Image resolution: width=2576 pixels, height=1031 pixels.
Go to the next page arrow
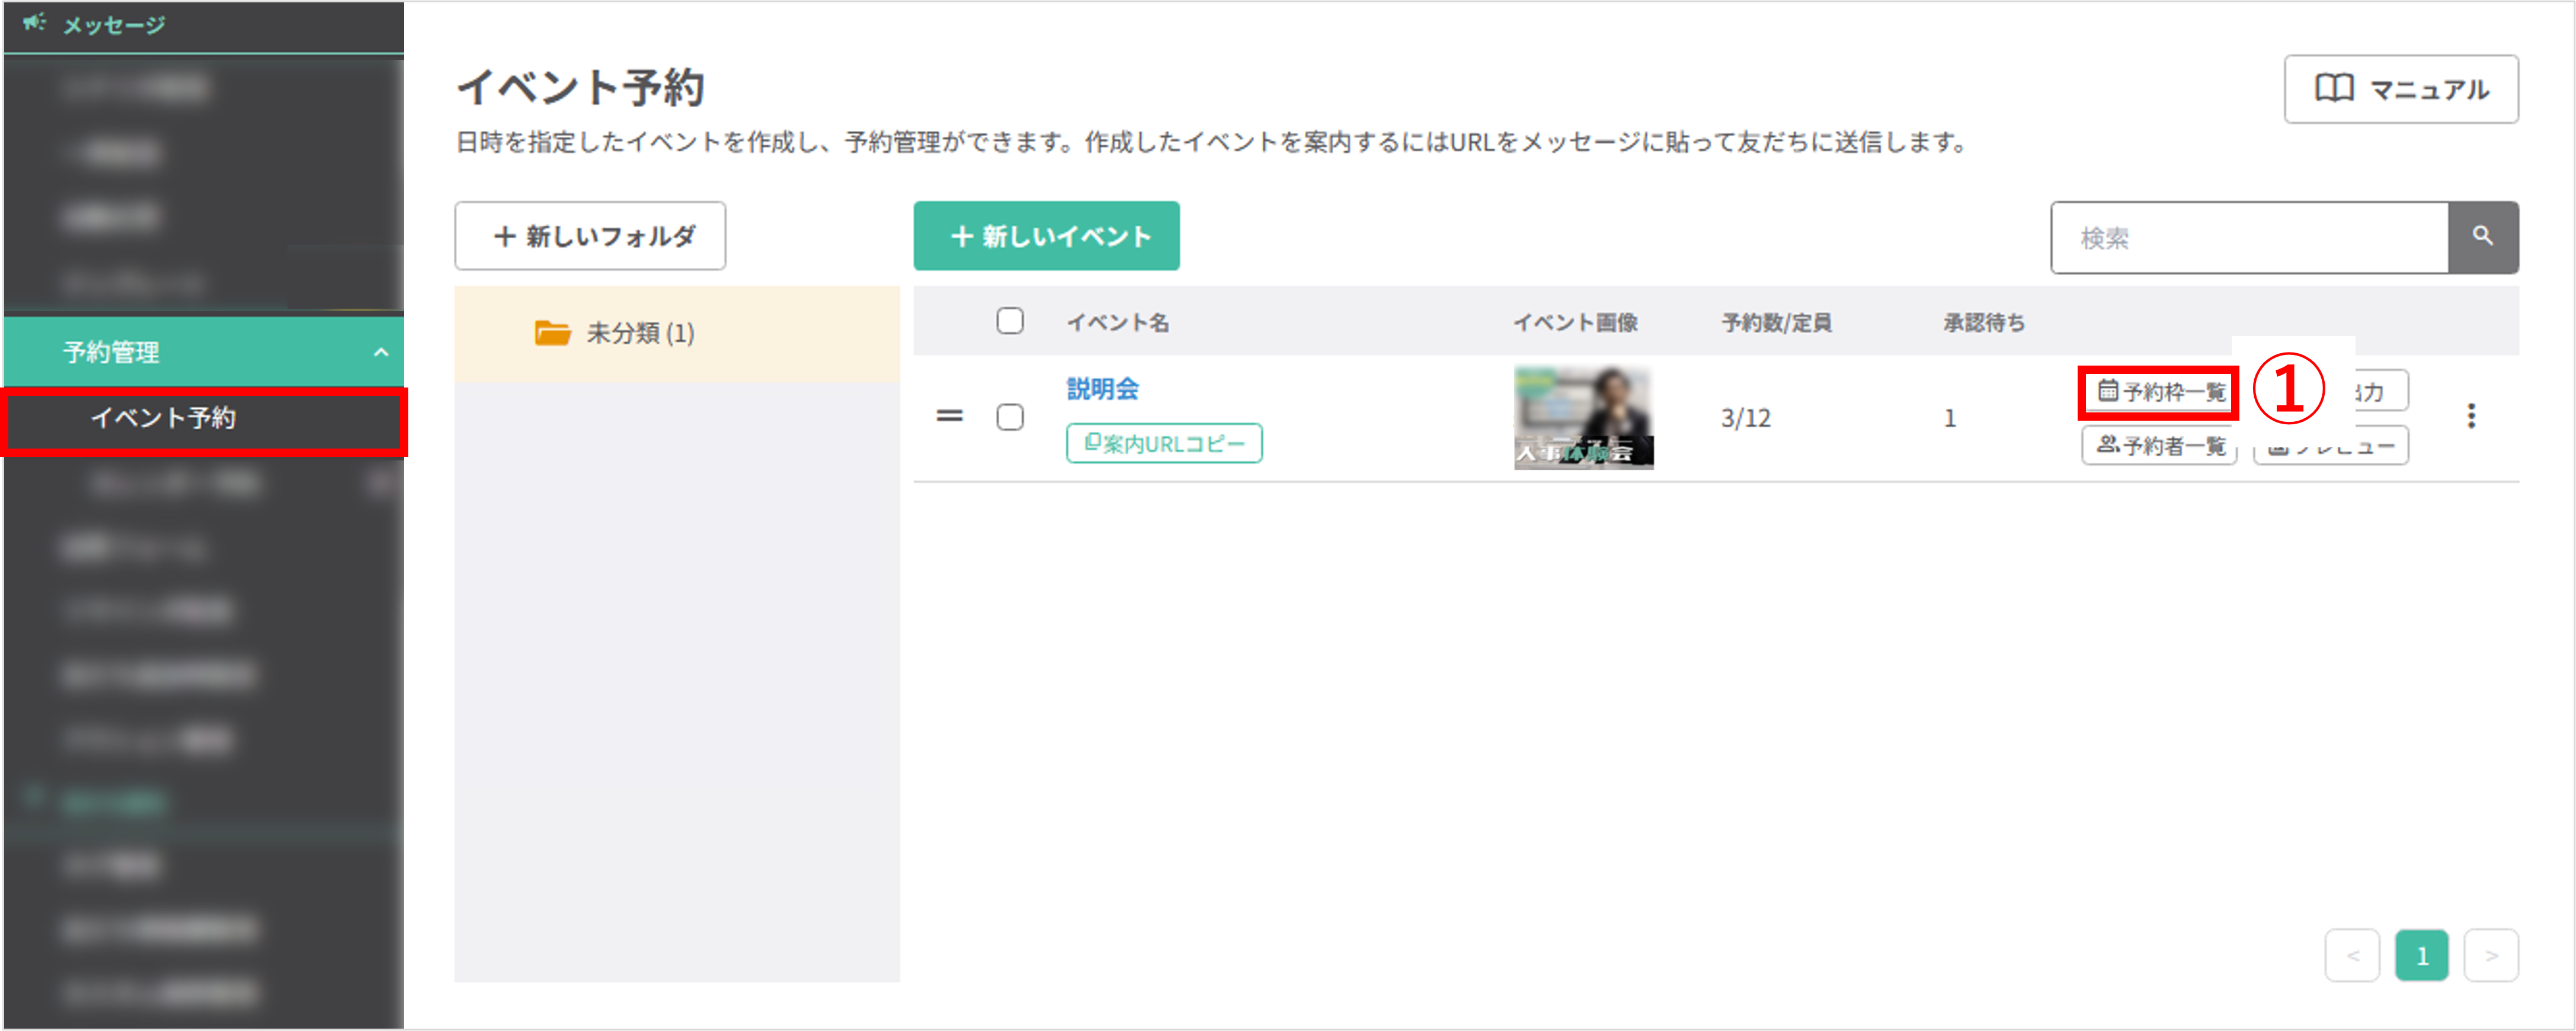(x=2491, y=956)
